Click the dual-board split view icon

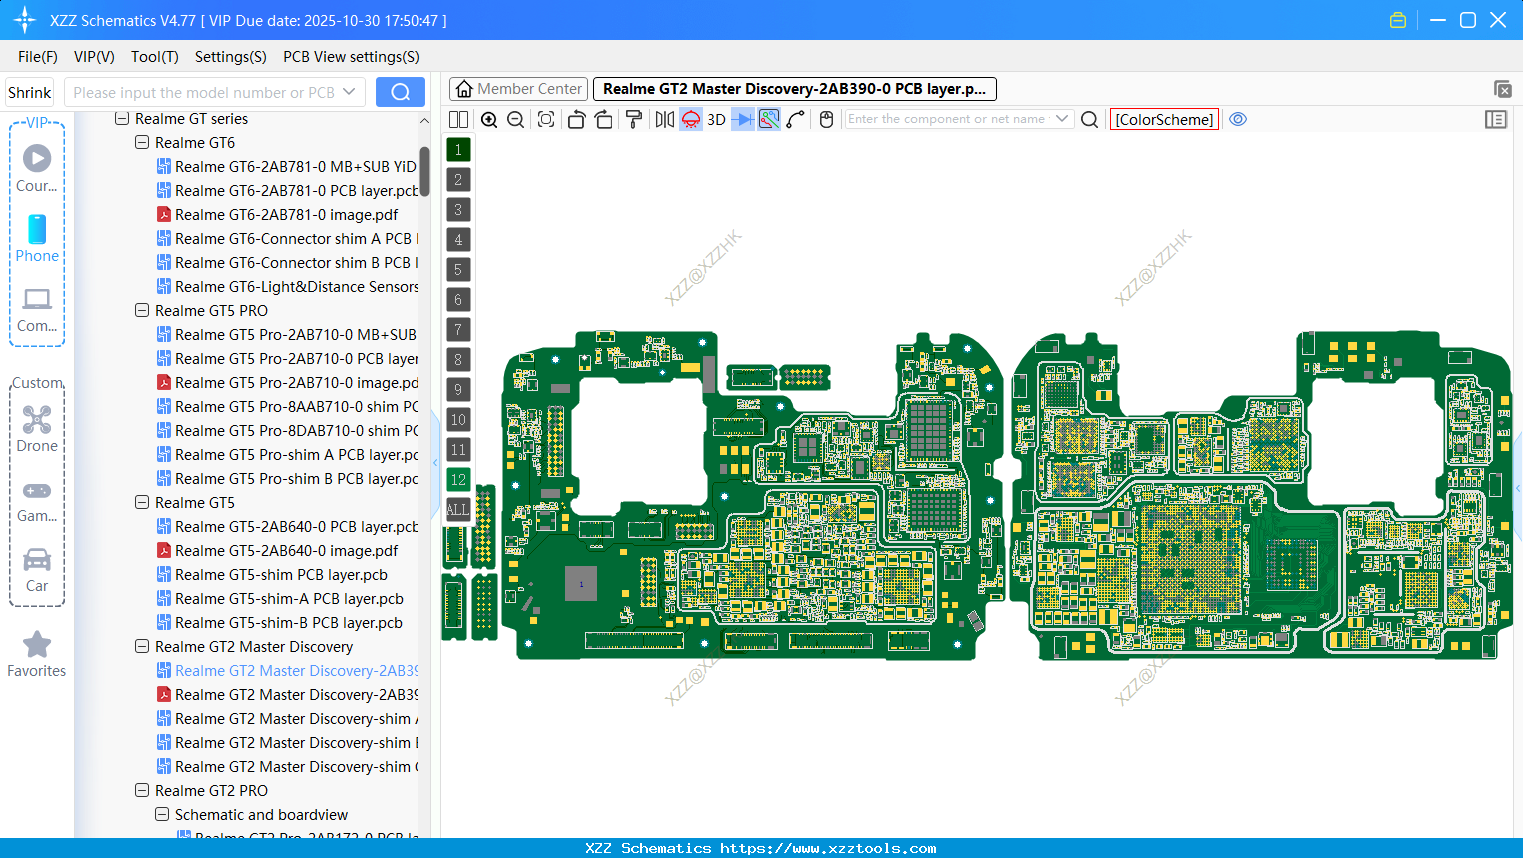[458, 119]
